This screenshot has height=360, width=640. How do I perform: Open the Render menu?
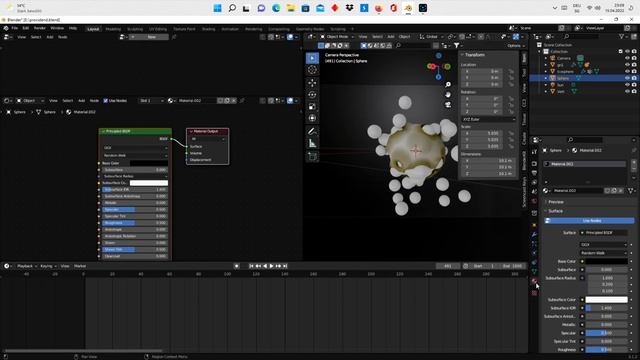coord(40,28)
